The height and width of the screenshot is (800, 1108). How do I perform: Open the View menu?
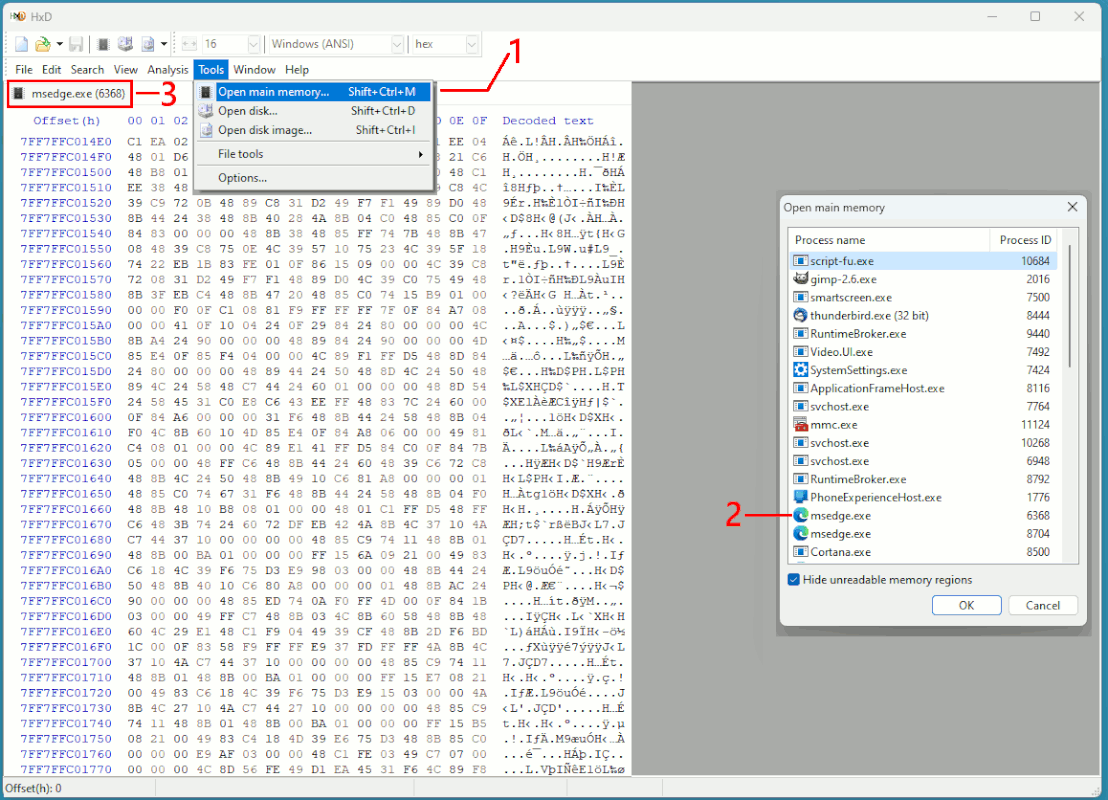click(x=125, y=69)
